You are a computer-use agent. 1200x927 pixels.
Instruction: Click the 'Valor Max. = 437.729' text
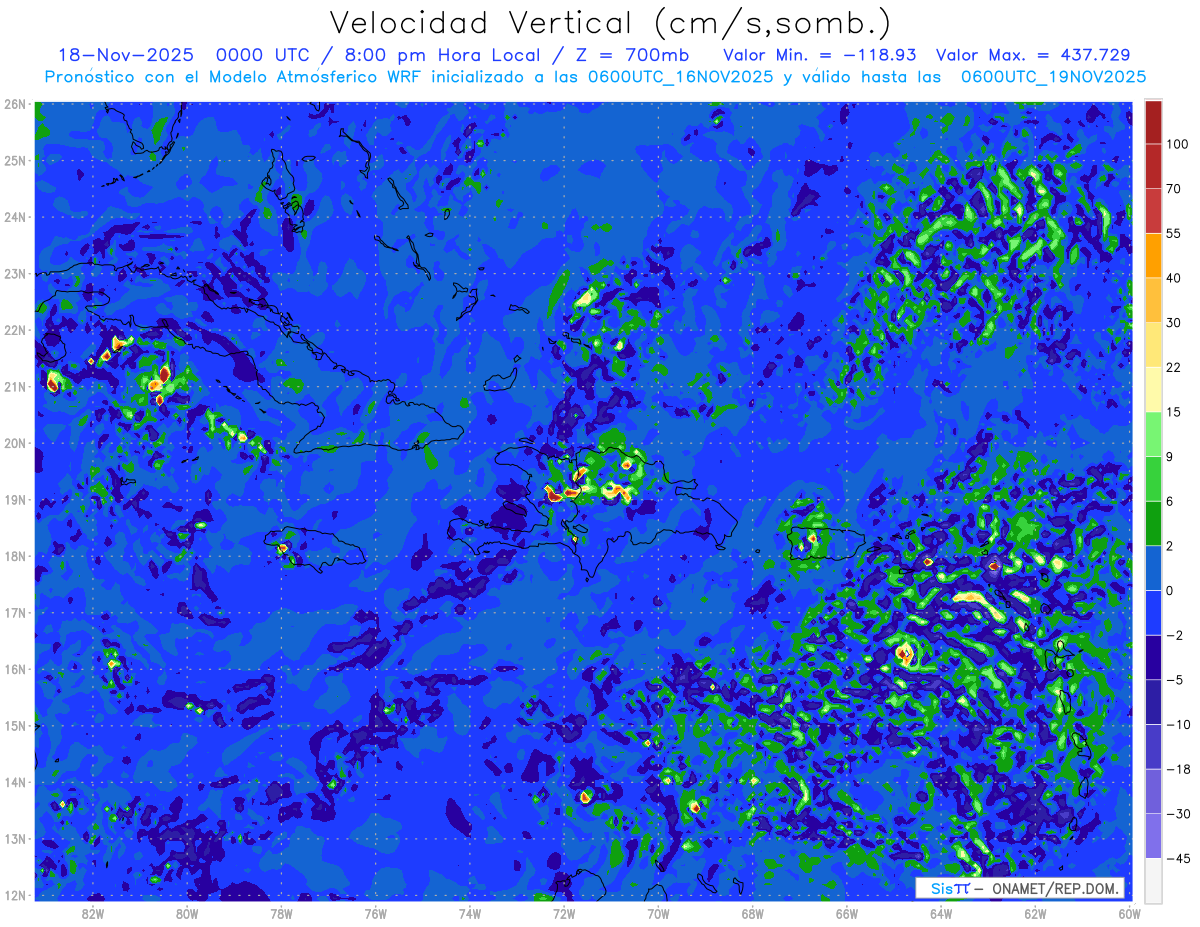[x=1033, y=55]
